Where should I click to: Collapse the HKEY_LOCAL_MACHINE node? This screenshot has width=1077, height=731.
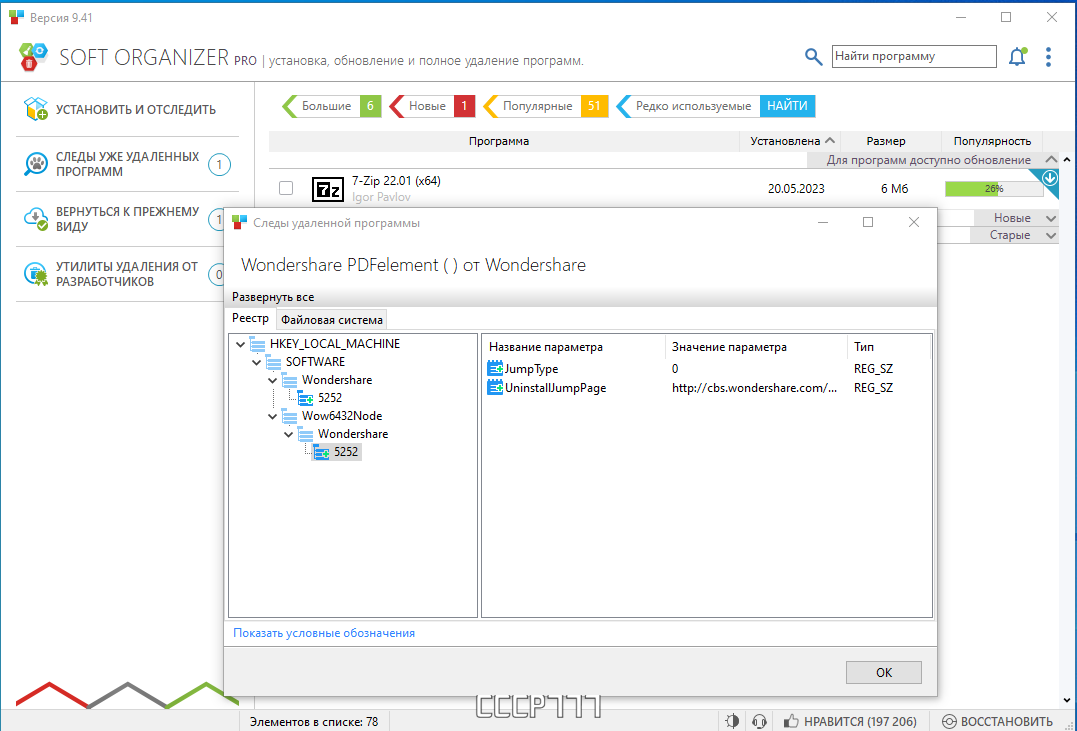point(240,344)
